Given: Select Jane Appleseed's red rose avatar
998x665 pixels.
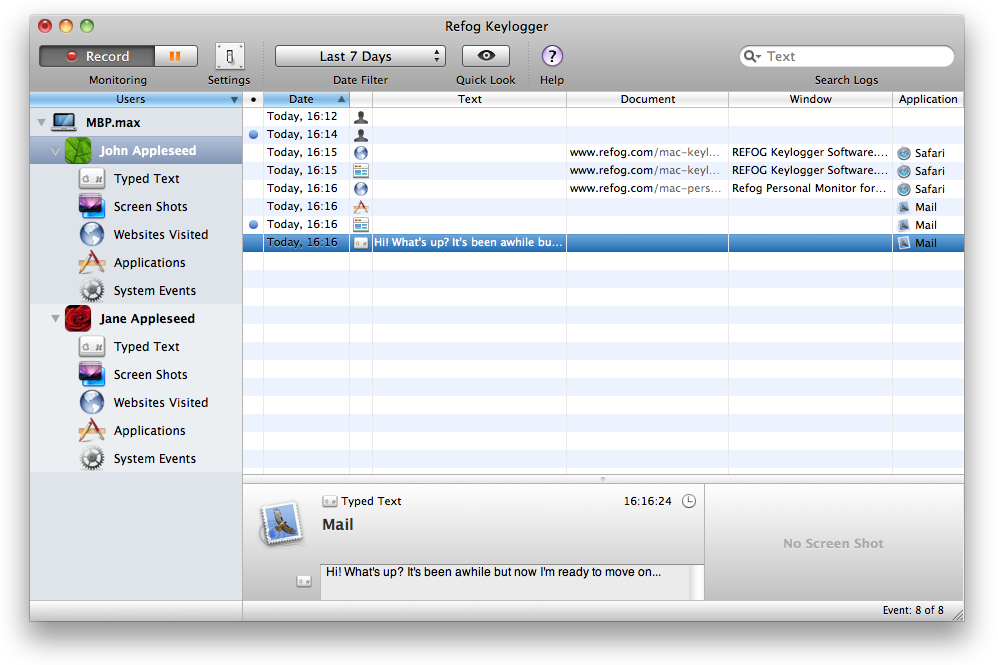Looking at the screenshot, I should pos(78,318).
